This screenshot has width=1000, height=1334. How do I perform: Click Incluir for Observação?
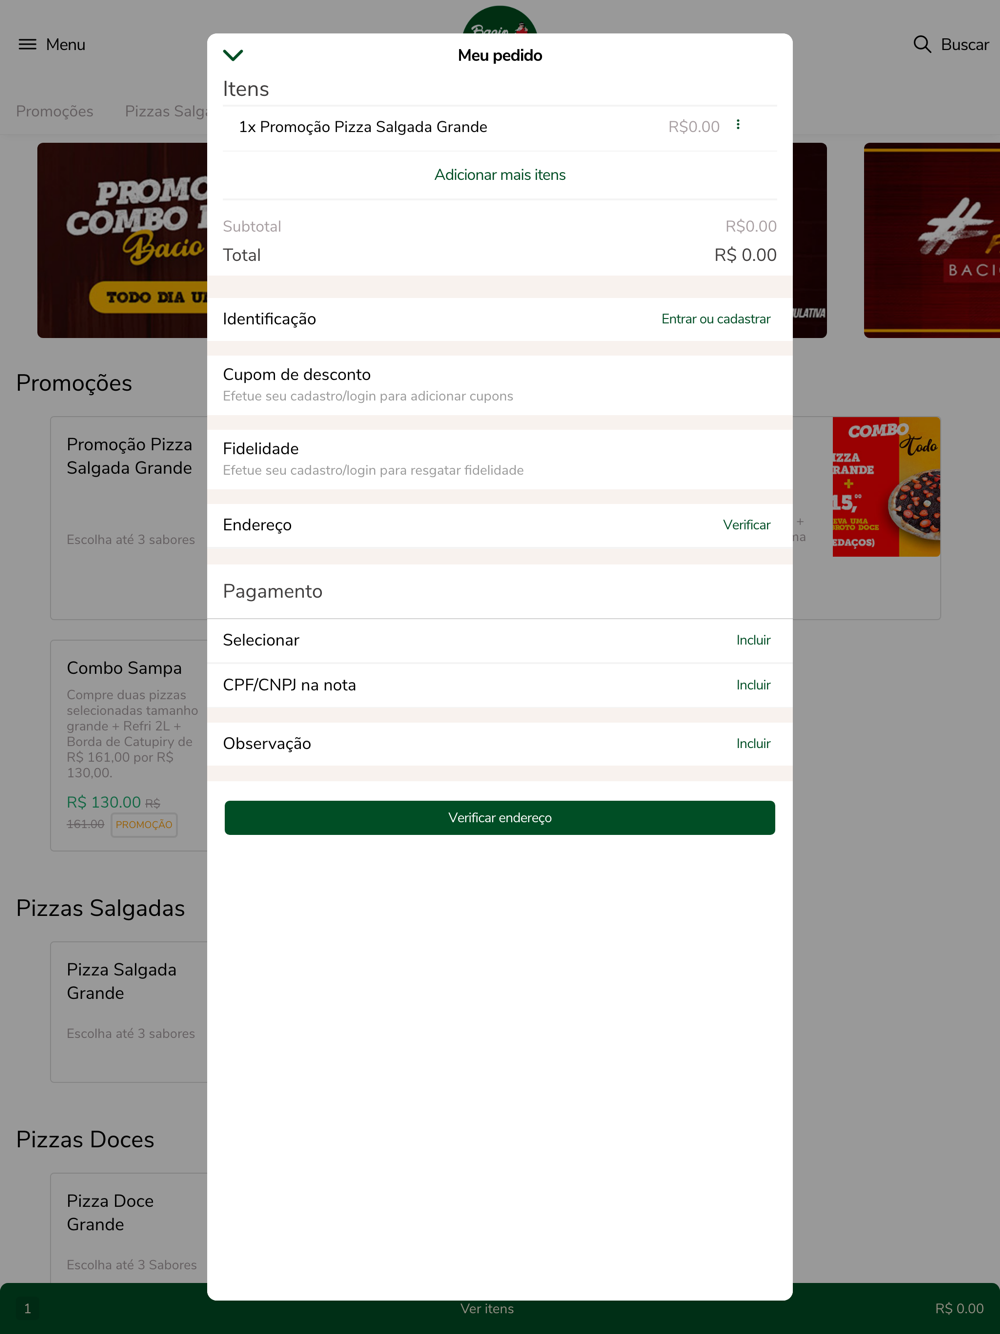753,743
